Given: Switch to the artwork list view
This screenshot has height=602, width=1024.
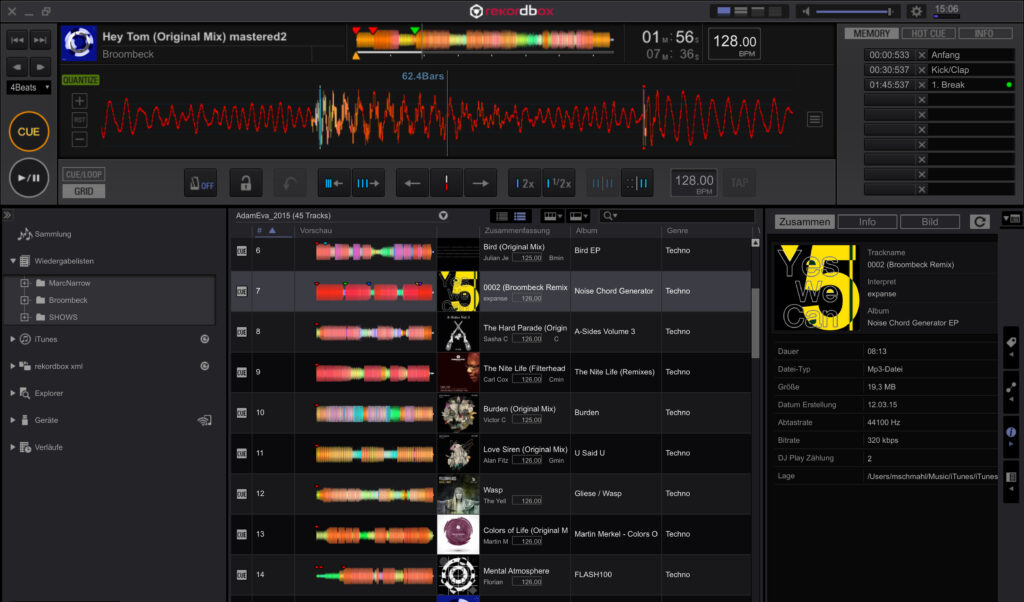Looking at the screenshot, I should (x=520, y=216).
